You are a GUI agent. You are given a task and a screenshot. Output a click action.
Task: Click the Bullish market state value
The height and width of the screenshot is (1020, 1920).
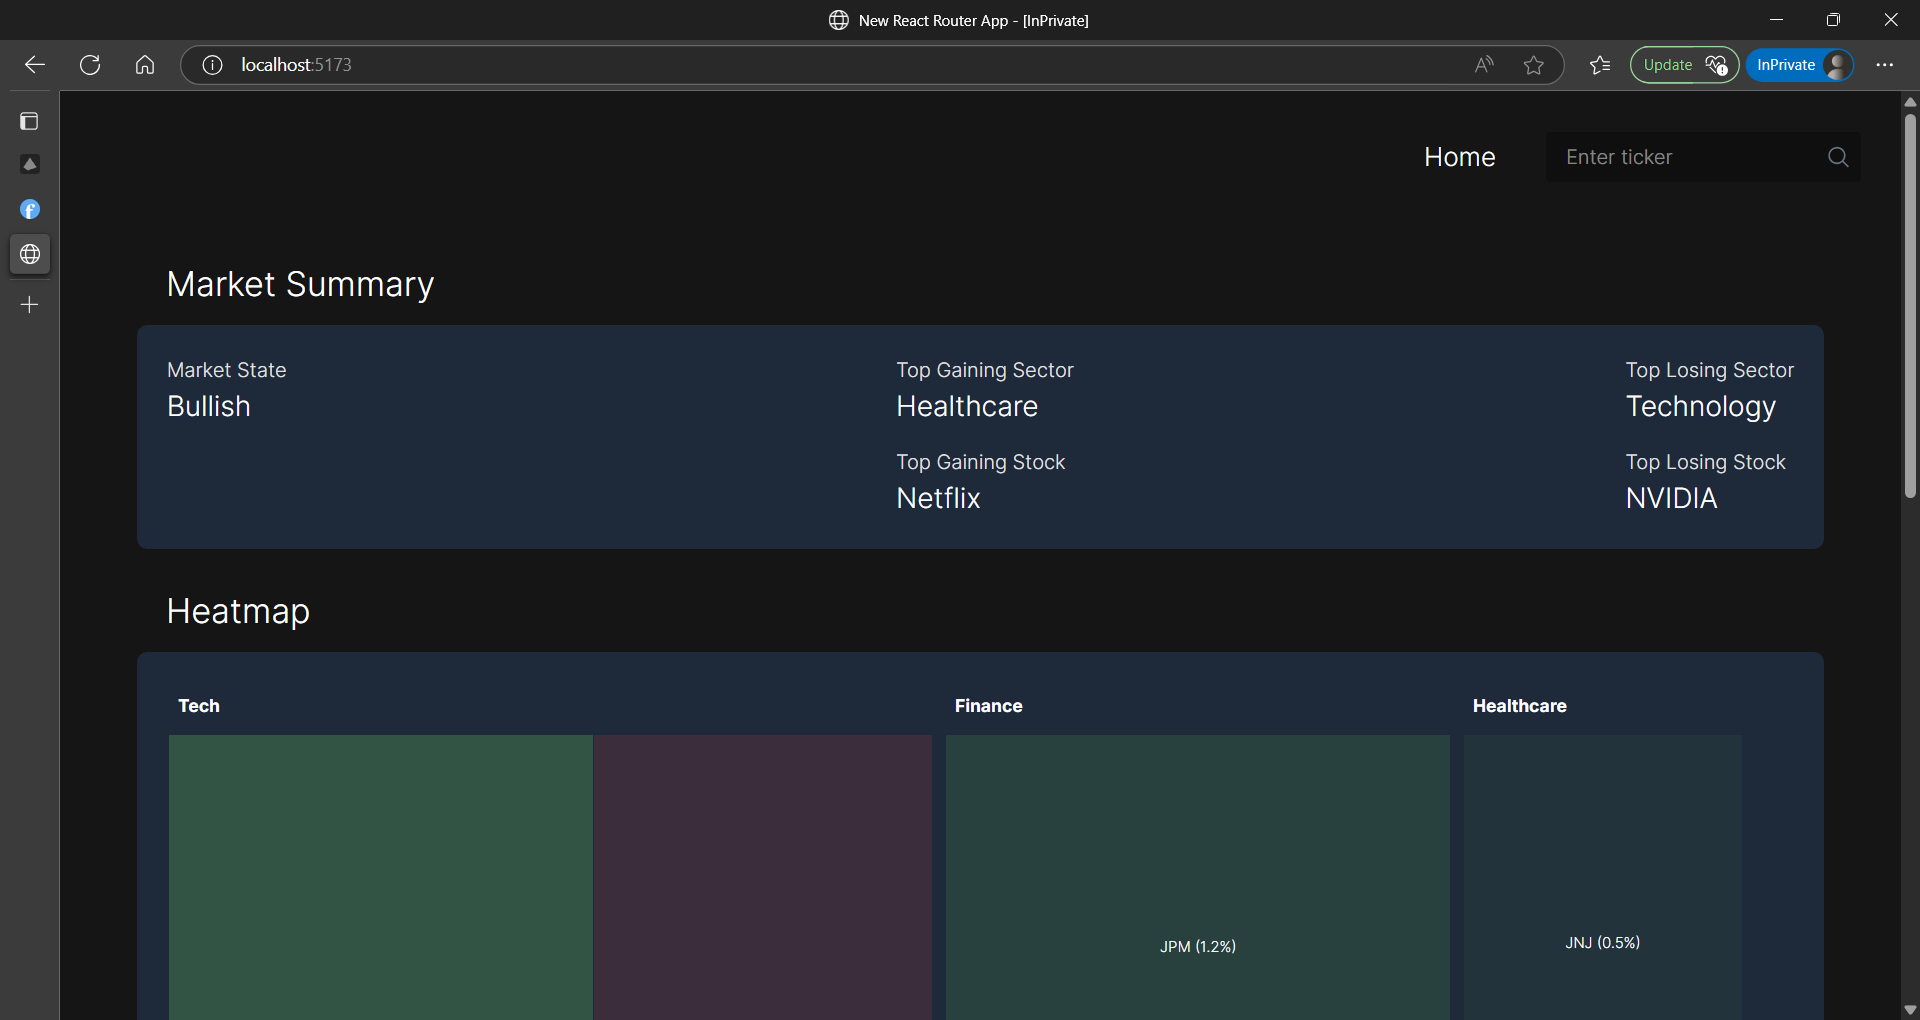209,406
